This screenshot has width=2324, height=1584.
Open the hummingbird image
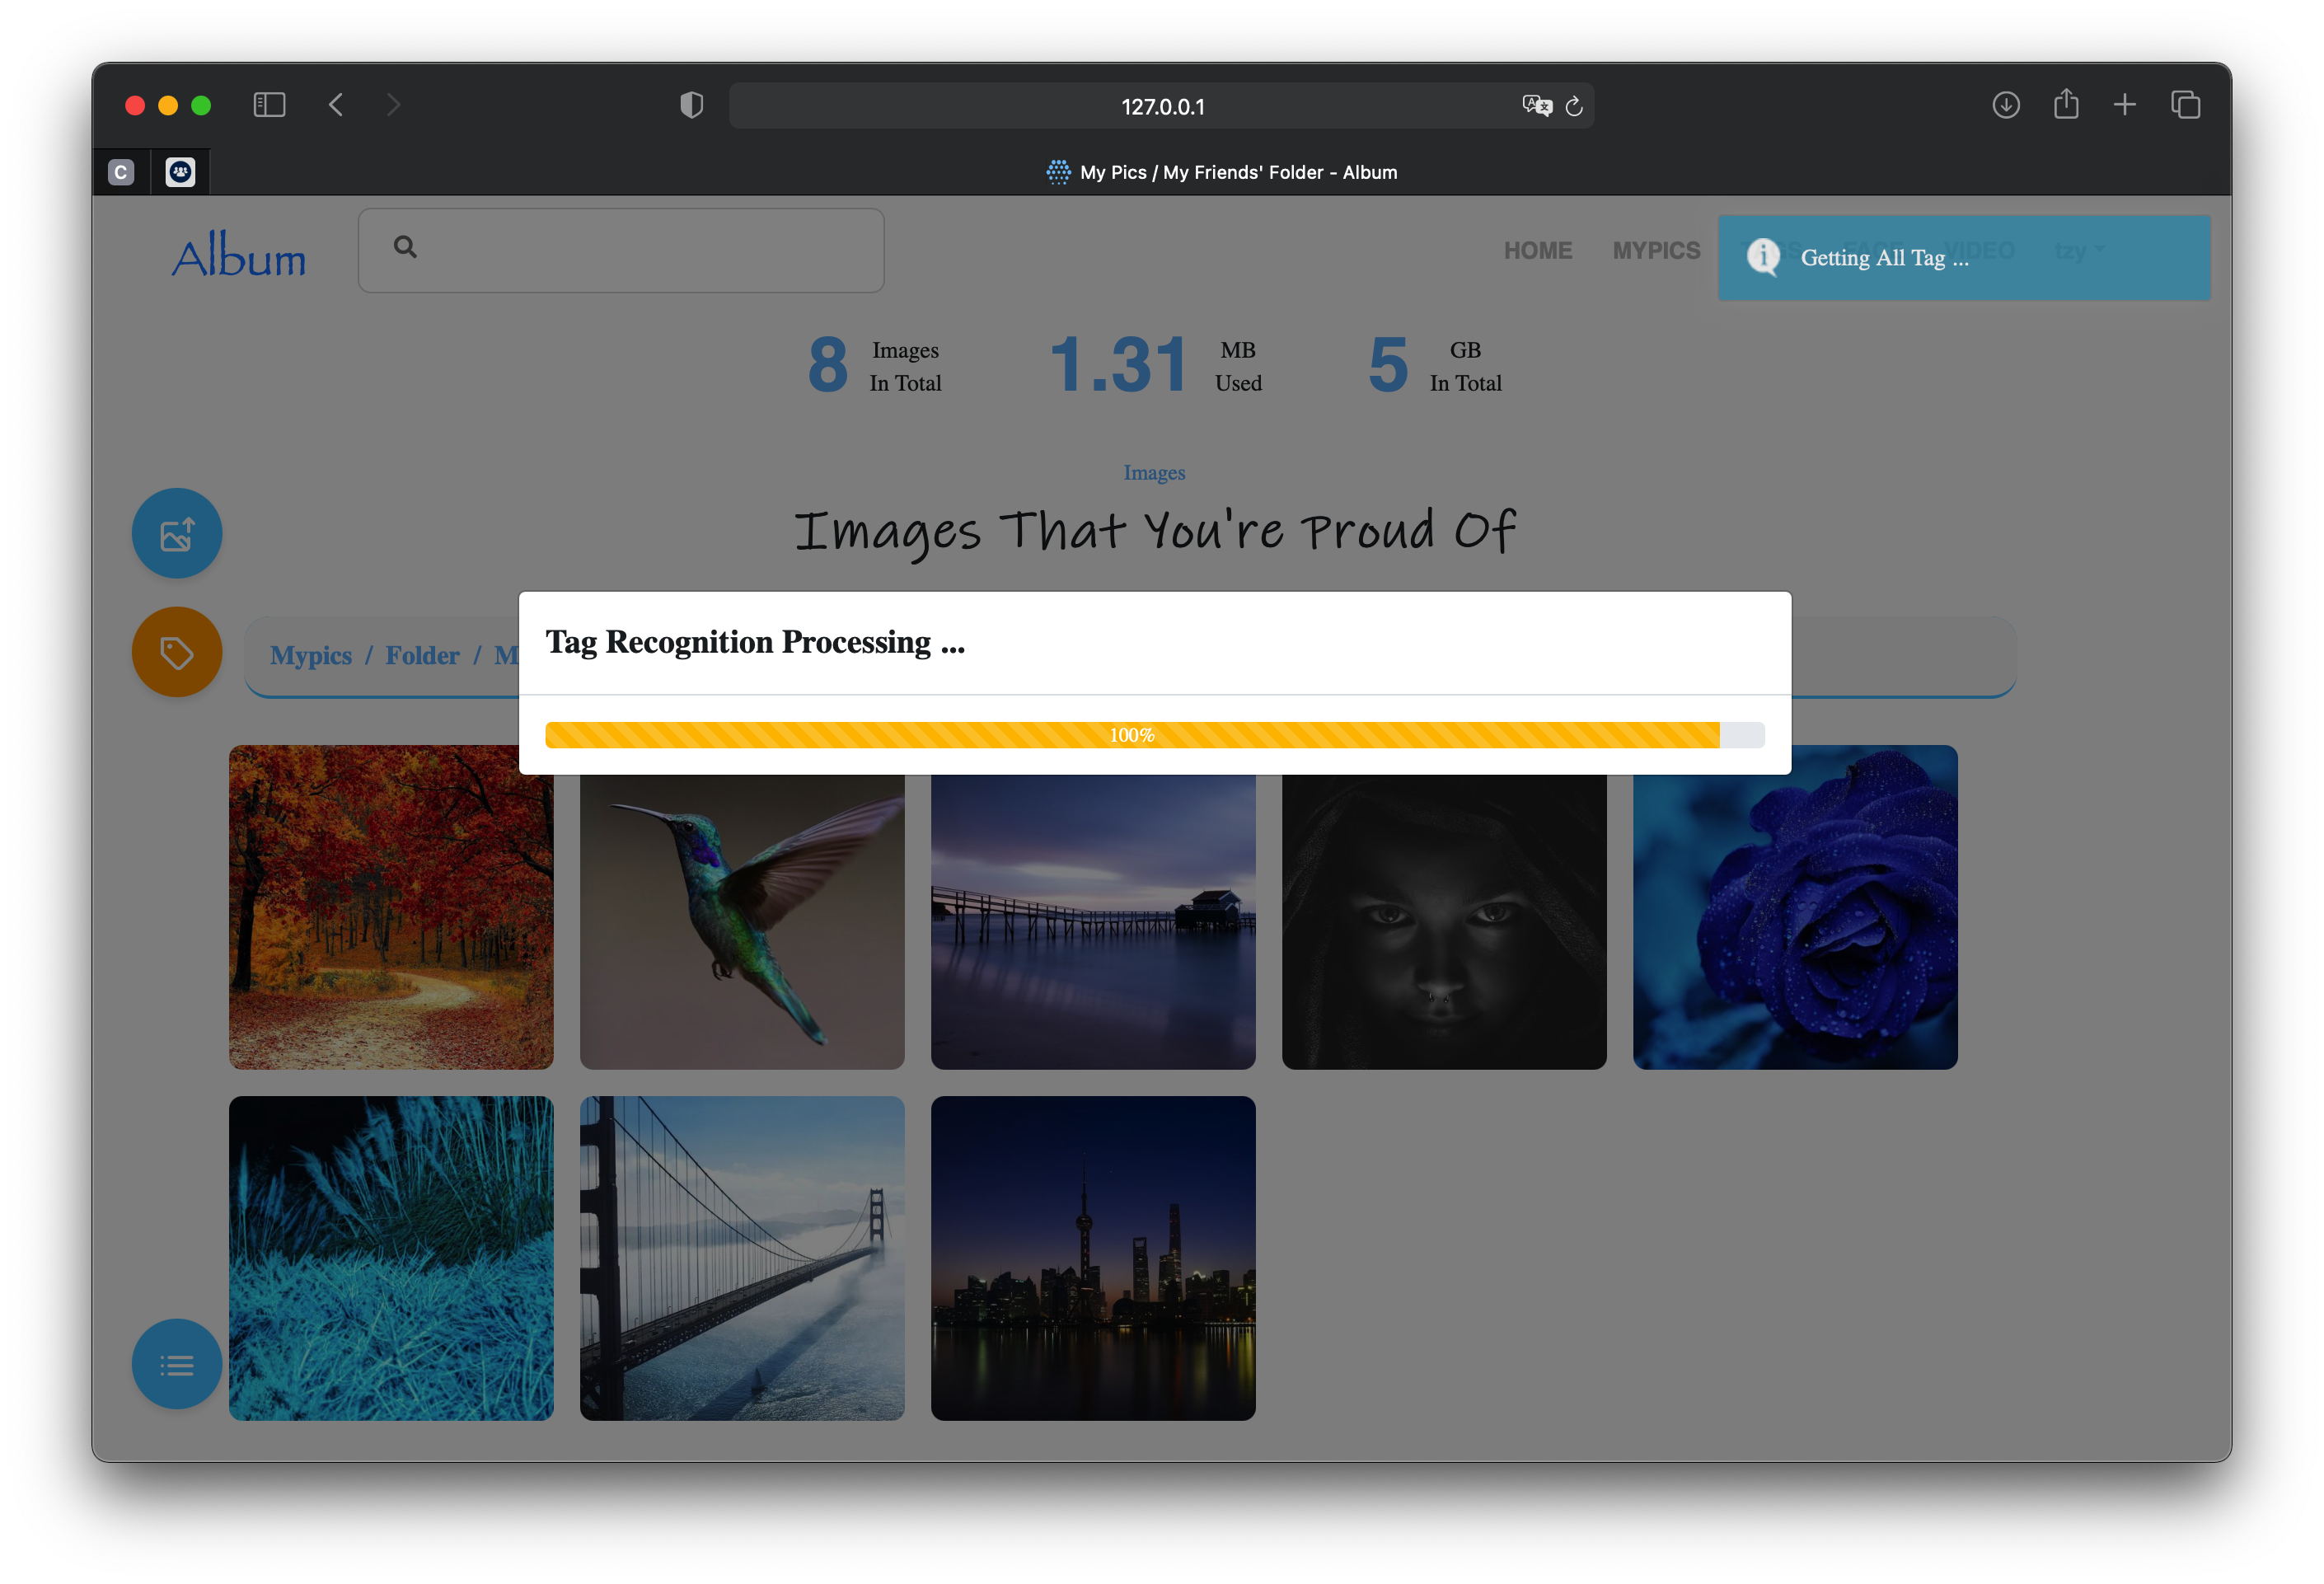click(742, 922)
